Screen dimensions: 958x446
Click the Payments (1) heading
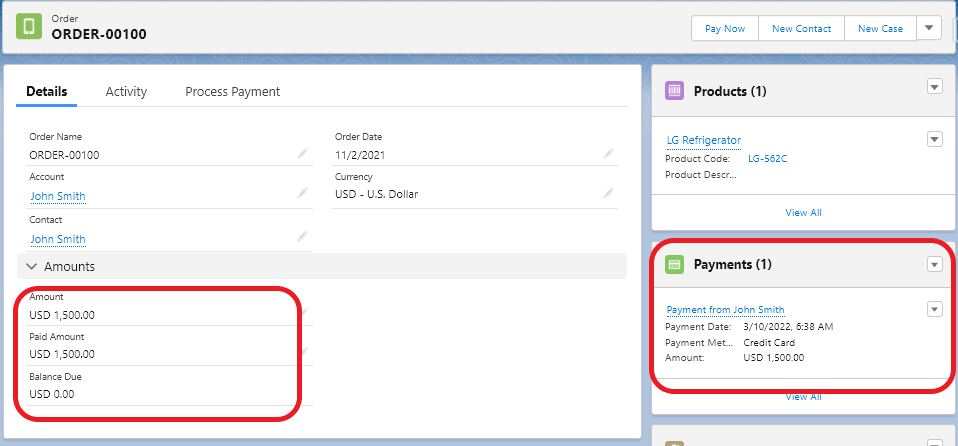tap(733, 265)
